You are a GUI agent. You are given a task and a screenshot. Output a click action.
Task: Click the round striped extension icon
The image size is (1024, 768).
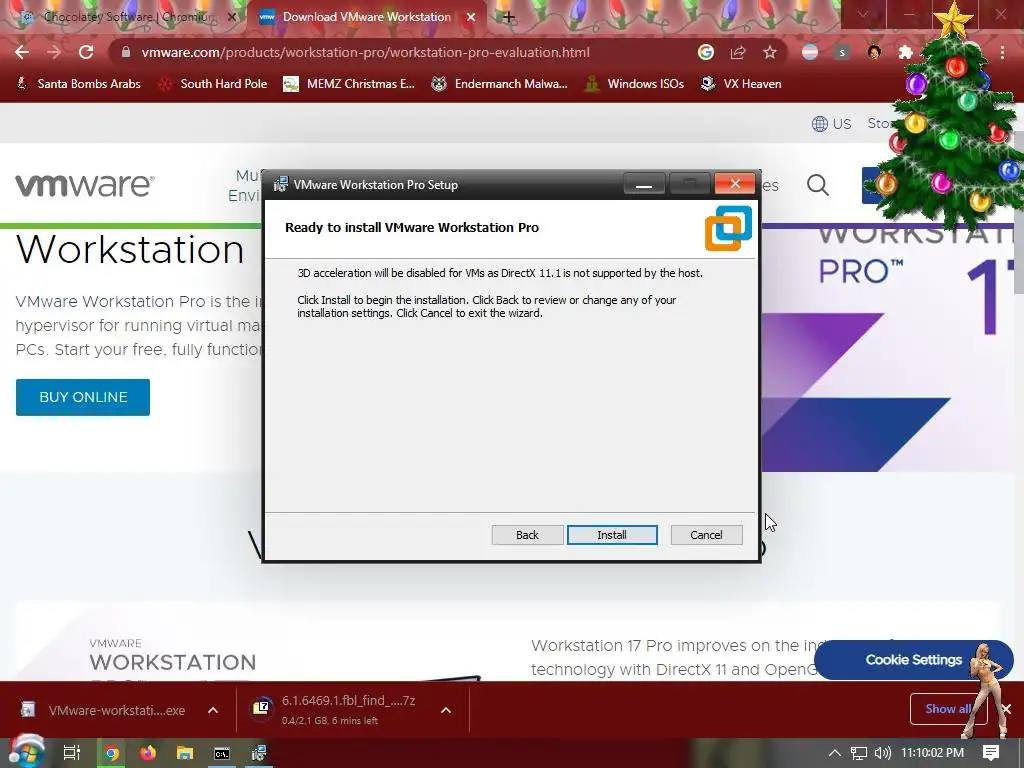click(x=810, y=52)
